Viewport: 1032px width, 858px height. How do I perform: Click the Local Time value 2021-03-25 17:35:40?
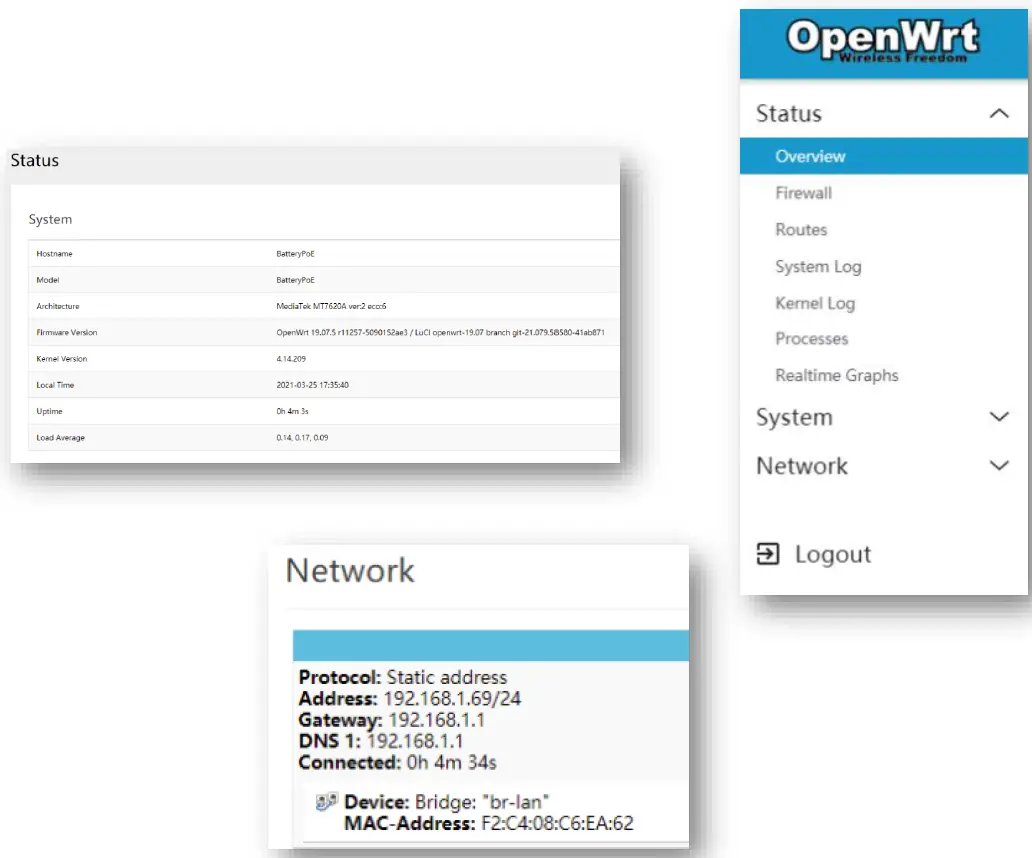click(313, 385)
